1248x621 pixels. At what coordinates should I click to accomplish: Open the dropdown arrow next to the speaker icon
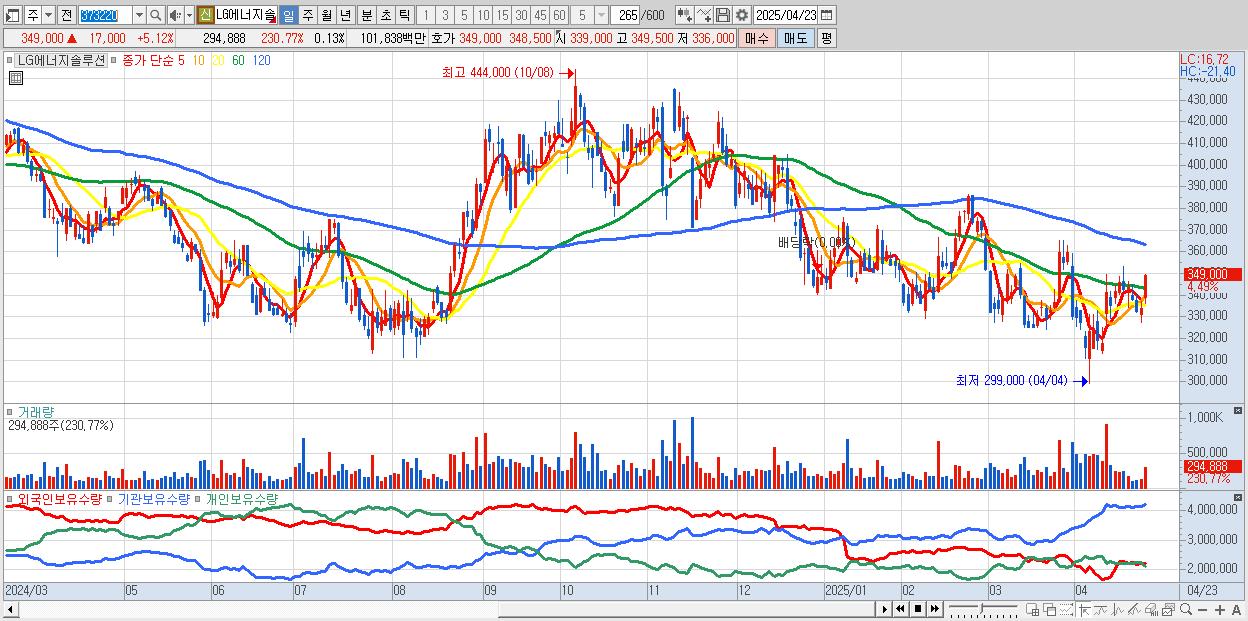coord(189,15)
